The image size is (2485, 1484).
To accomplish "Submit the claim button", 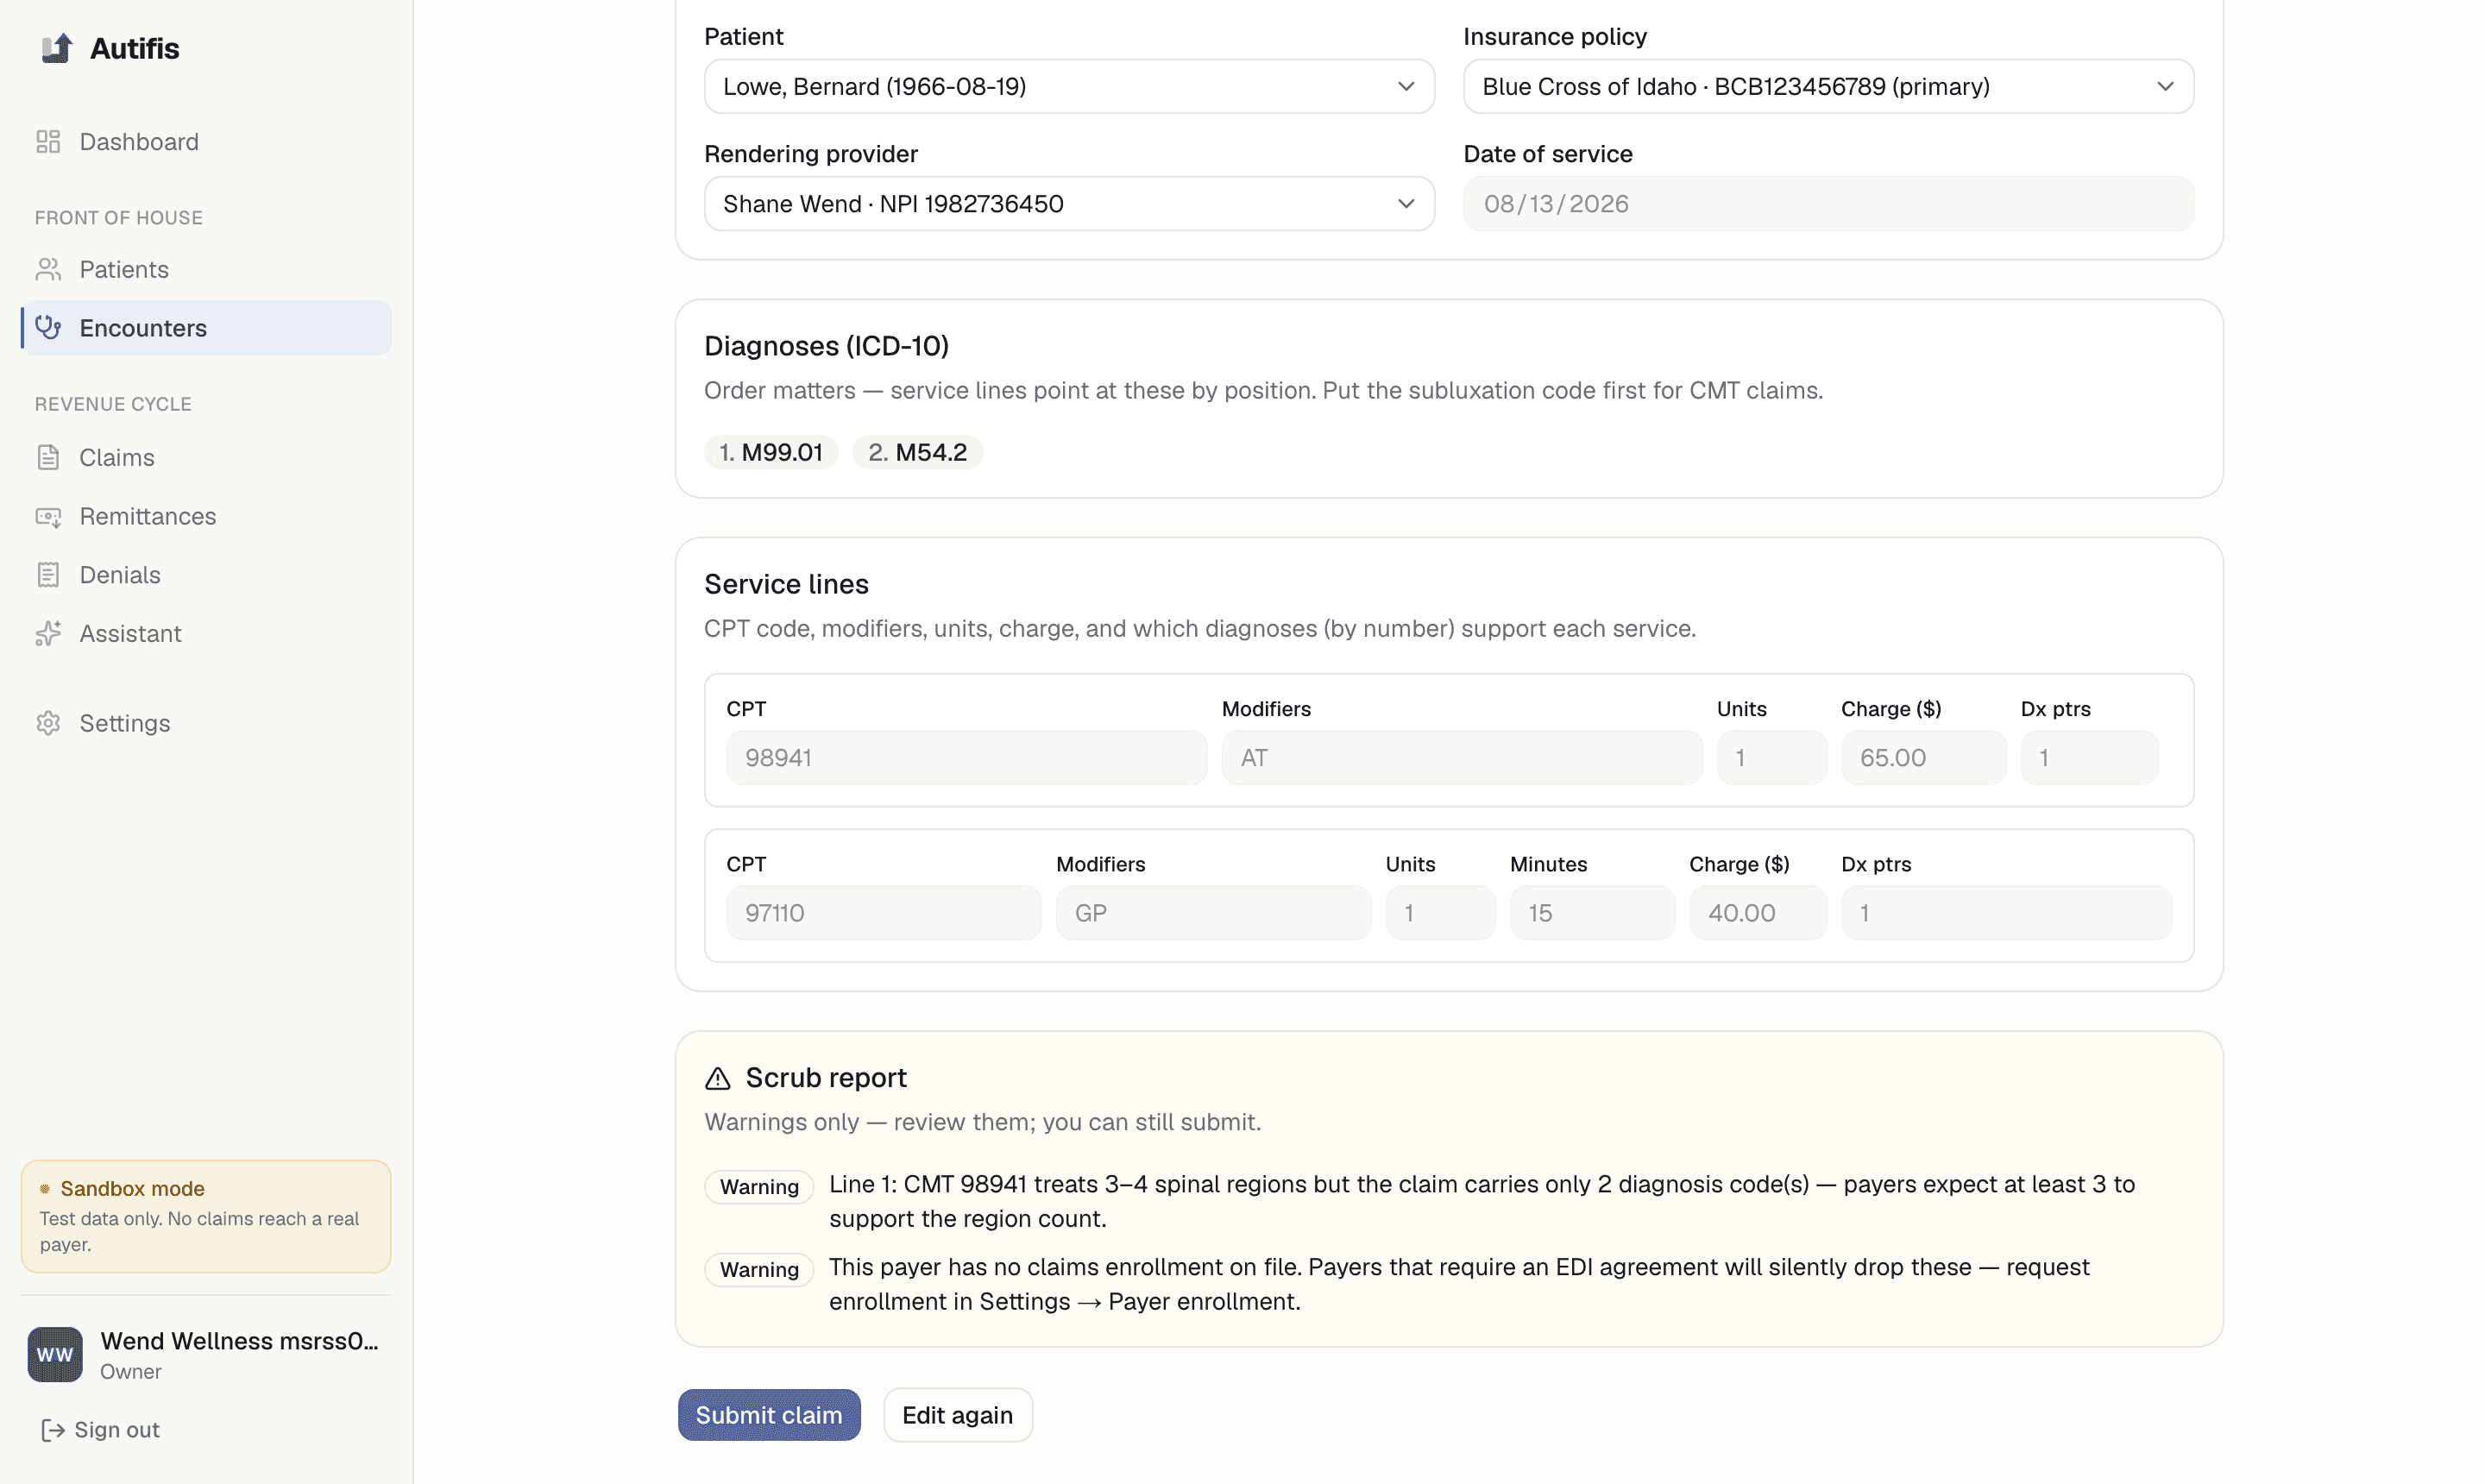I will point(769,1415).
